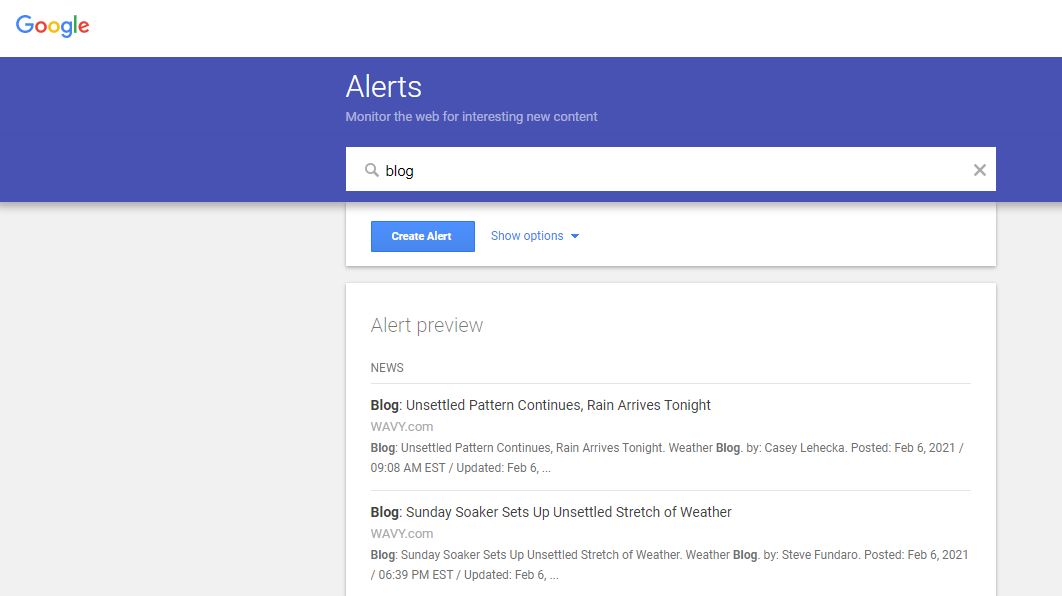
Task: Select the Steve Fundaro article snippet text
Action: [669, 565]
